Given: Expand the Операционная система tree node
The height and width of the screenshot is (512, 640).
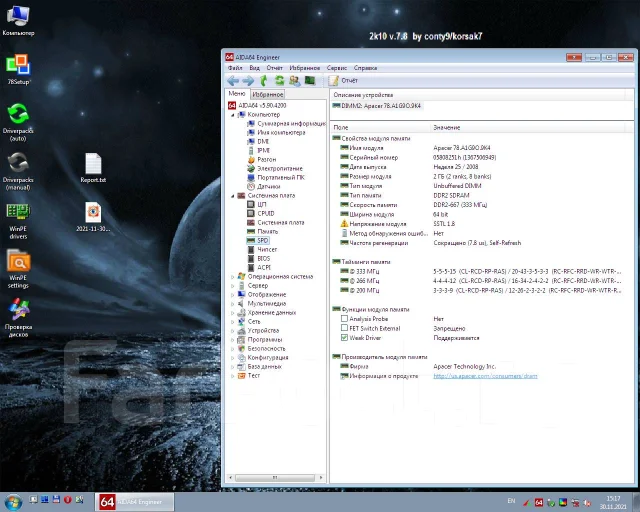Looking at the screenshot, I should click(233, 277).
